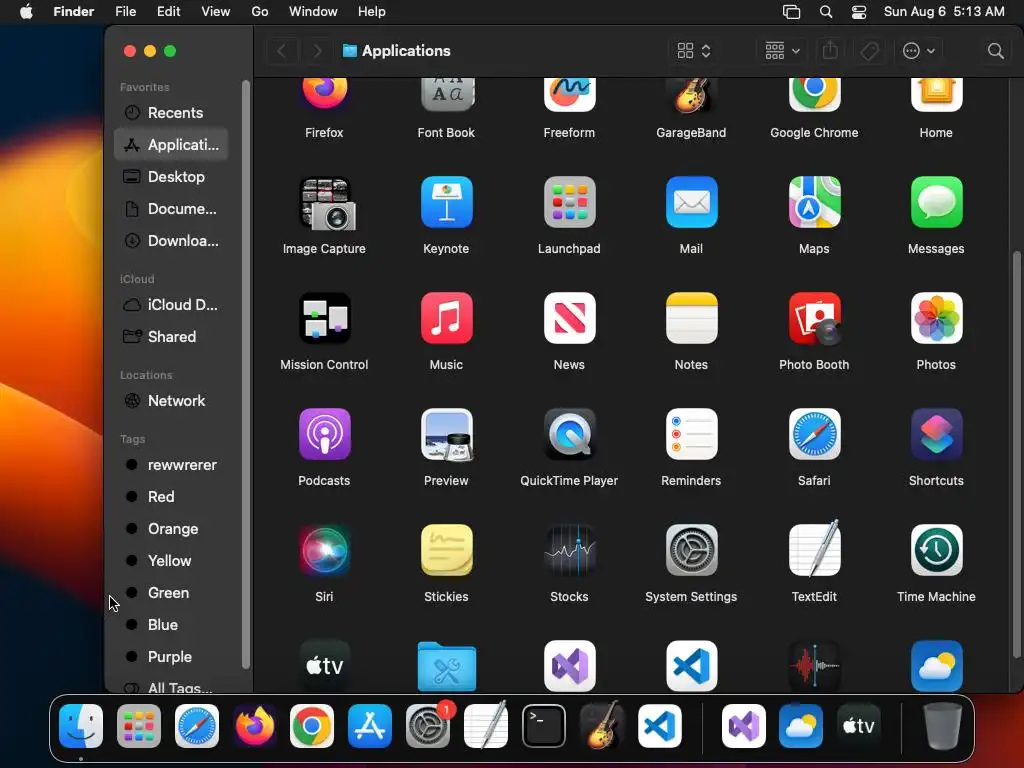Select Safari in the Applications grid
This screenshot has height=768, width=1024.
click(814, 434)
